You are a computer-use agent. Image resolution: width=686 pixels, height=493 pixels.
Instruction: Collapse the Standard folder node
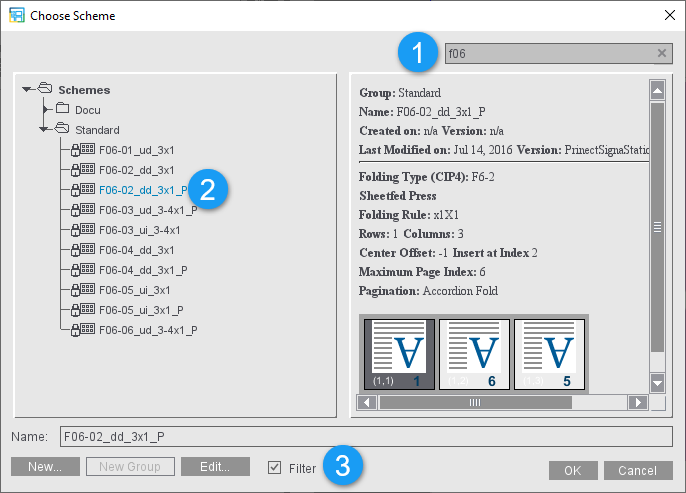click(45, 130)
